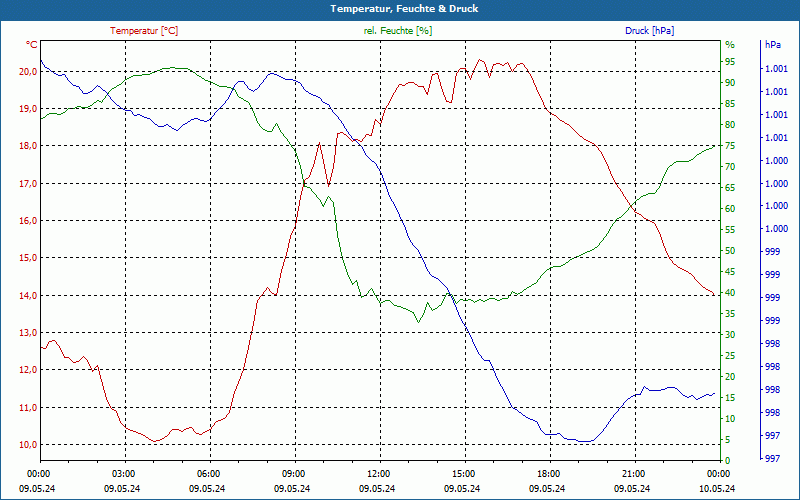Image resolution: width=800 pixels, height=500 pixels.
Task: Click the 997 bottom pressure axis value
Action: point(773,459)
